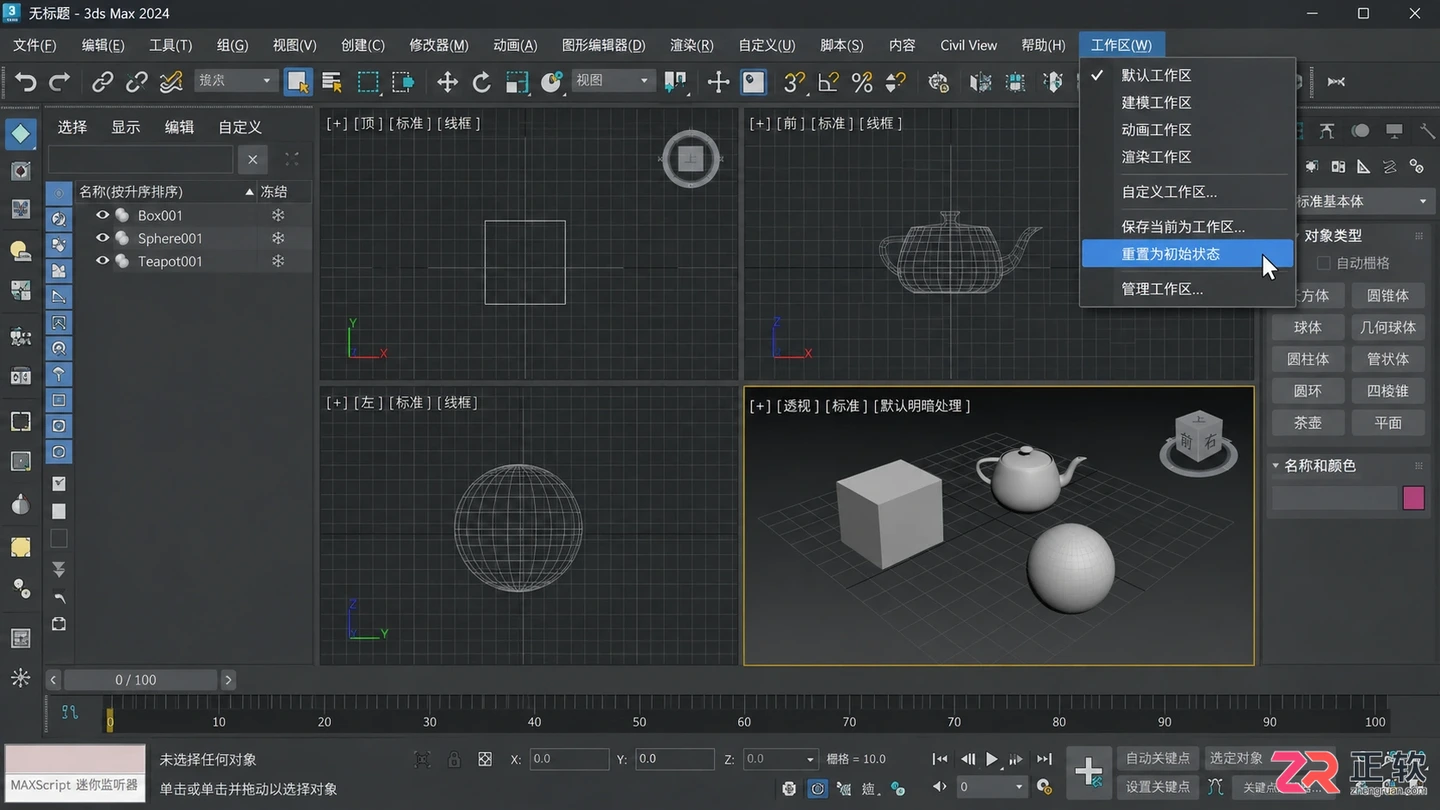Screen dimensions: 1440x810
Task: Click the Undo arrow in the toolbar
Action: [26, 82]
